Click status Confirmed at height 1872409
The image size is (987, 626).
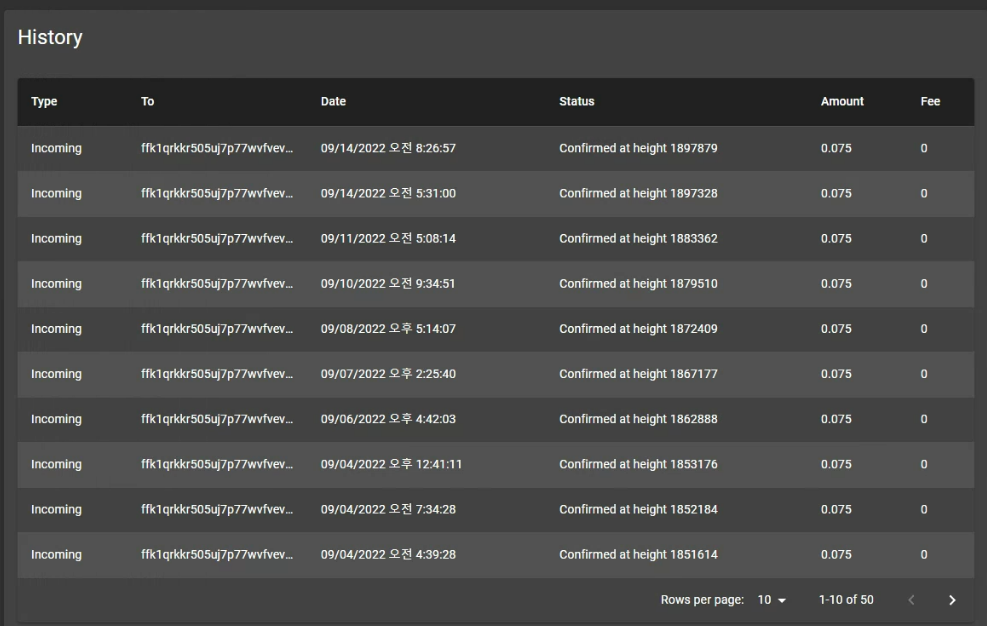[638, 329]
